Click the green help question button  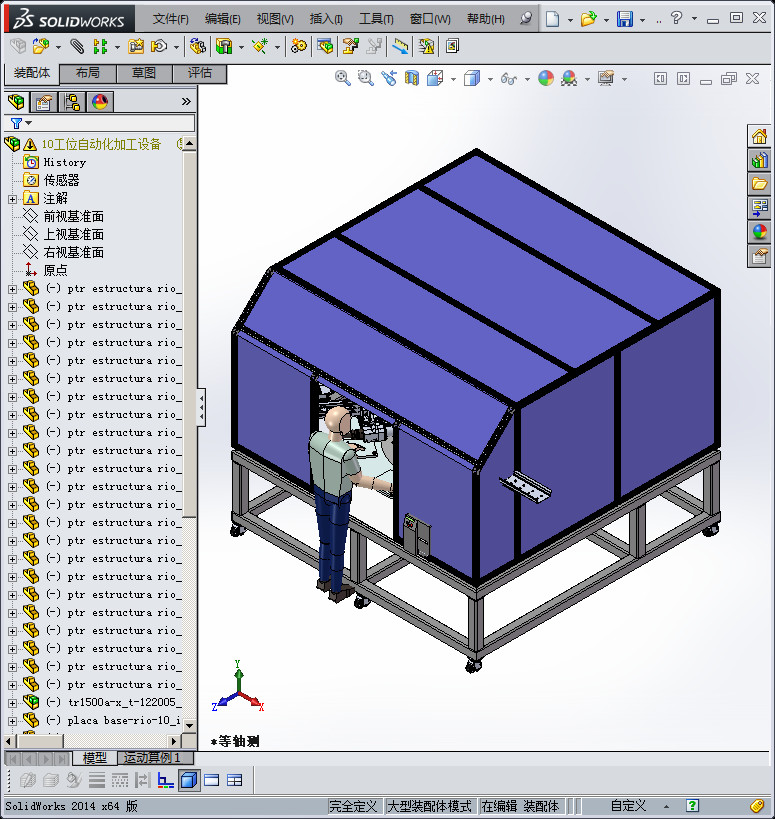692,806
